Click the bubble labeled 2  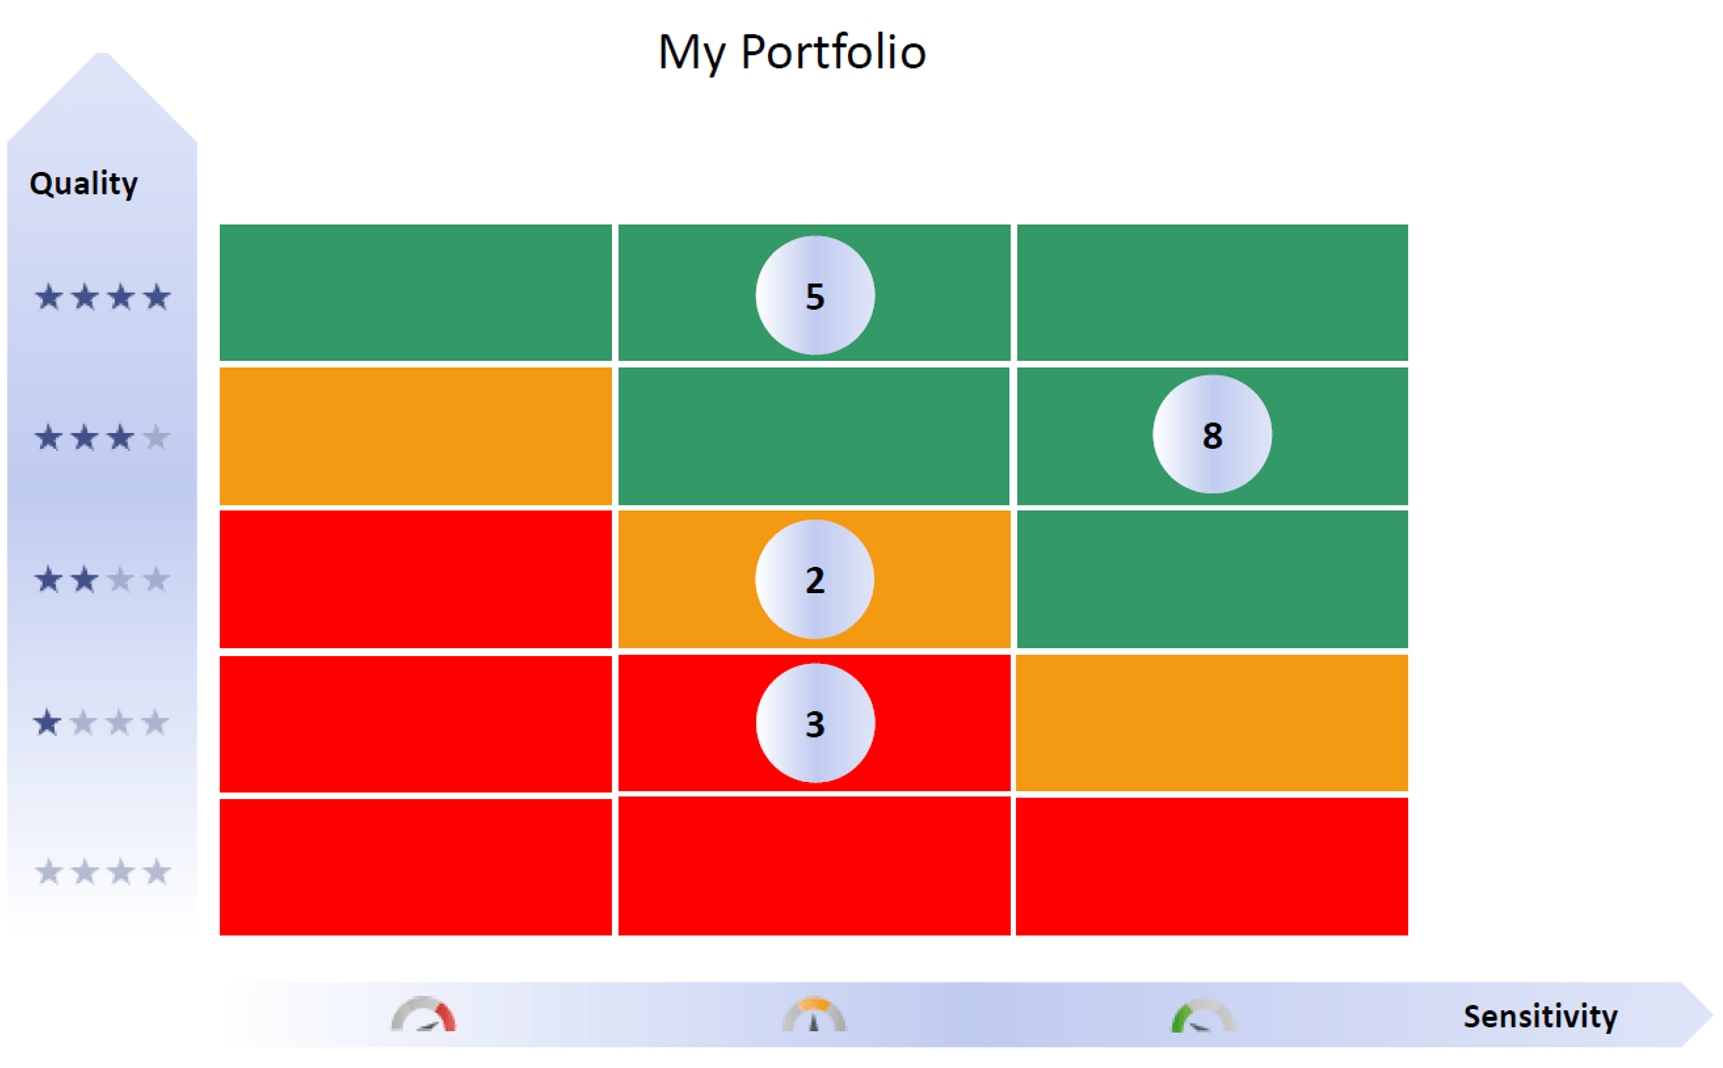814,579
